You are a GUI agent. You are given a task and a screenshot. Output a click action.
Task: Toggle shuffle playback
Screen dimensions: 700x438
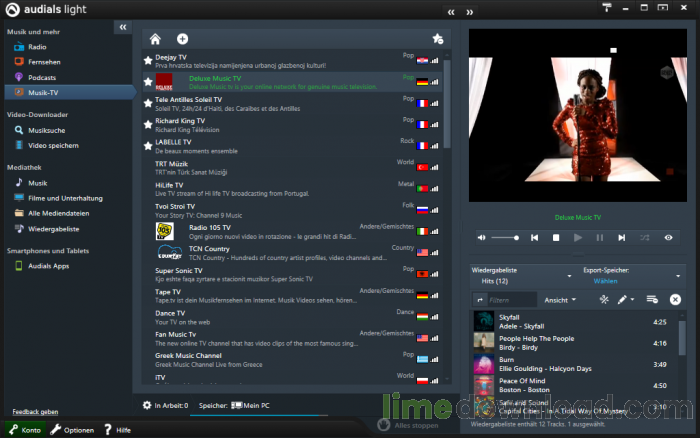tap(644, 238)
